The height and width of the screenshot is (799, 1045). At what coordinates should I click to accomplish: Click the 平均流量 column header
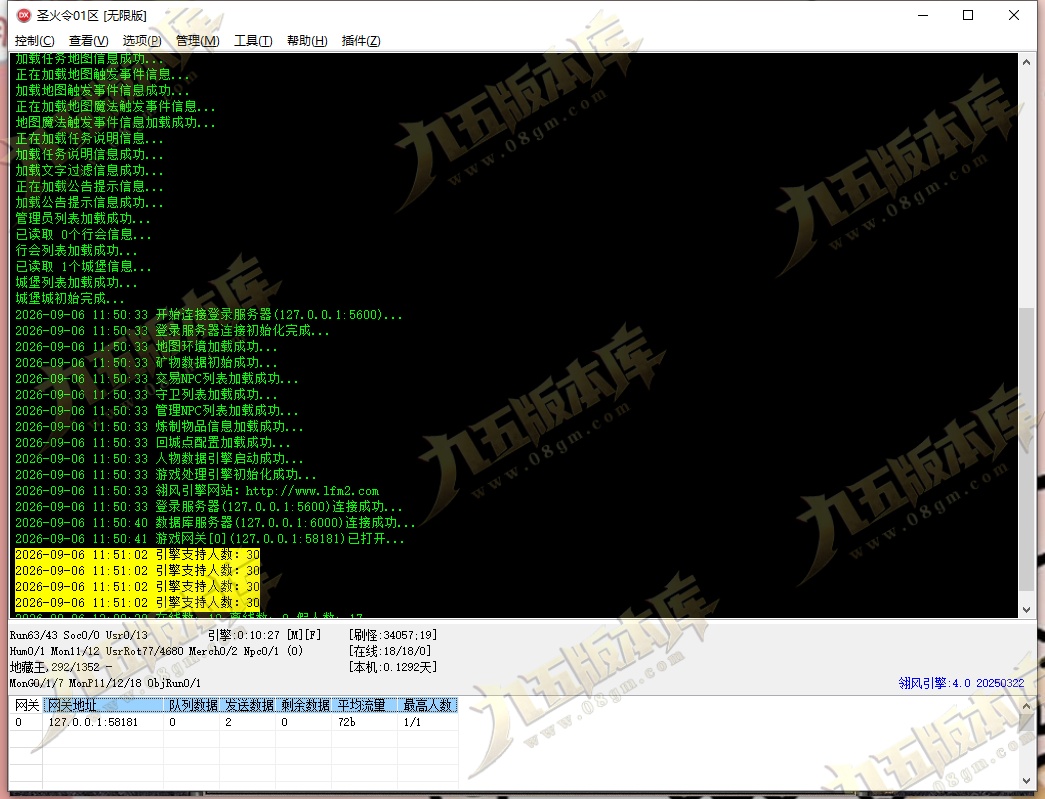point(361,705)
